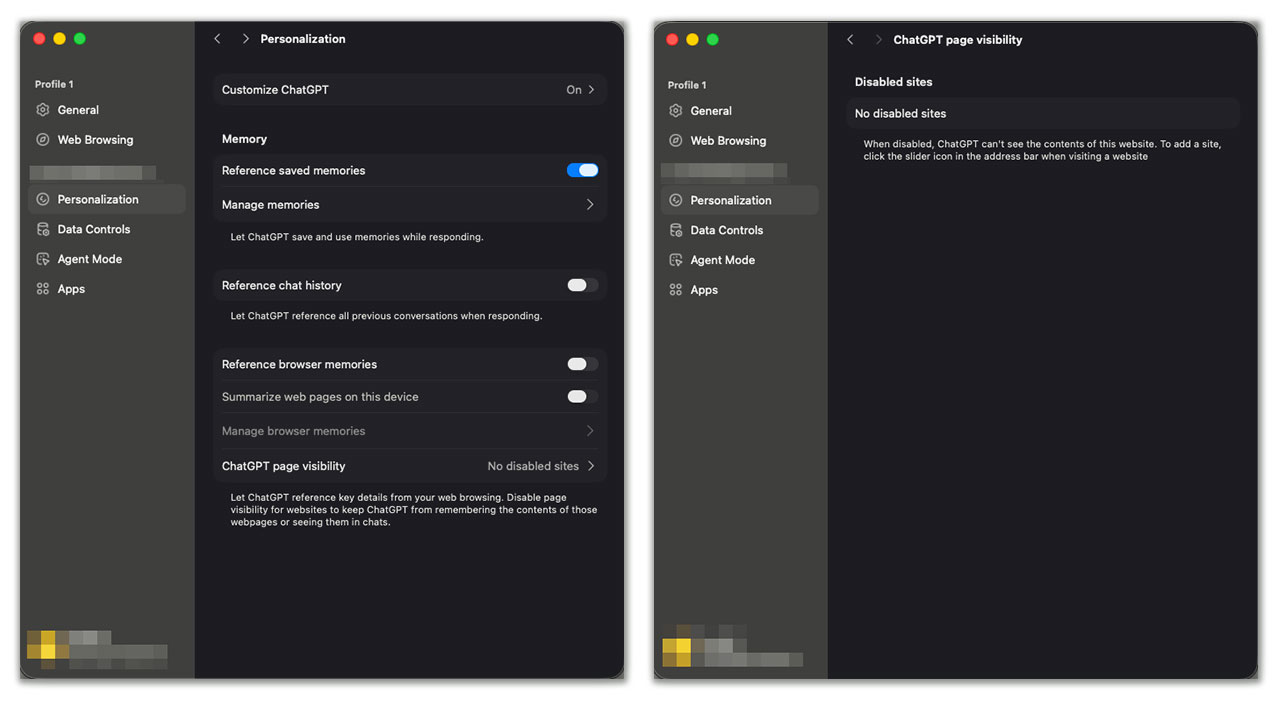Click the Apps grid icon in the Personalization window
The image size is (1280, 720).
(x=42, y=289)
